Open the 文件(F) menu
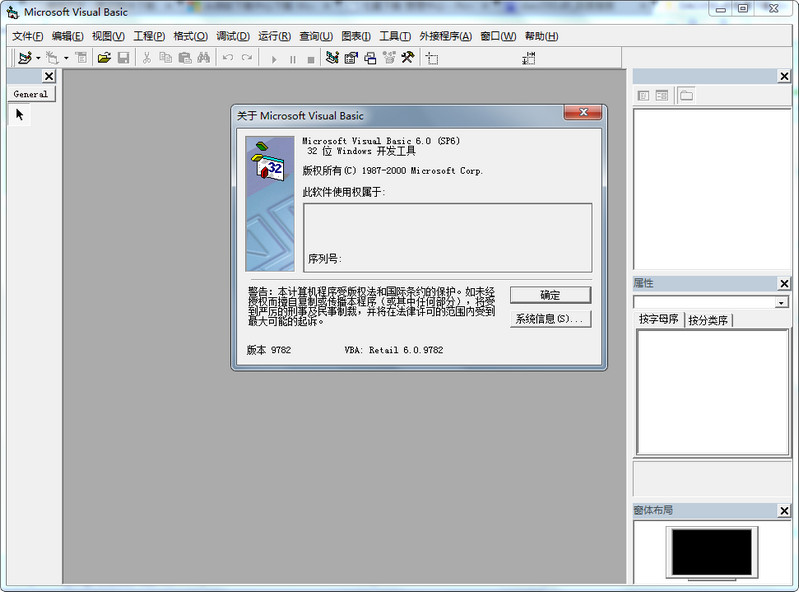The width and height of the screenshot is (799, 592). click(x=28, y=36)
